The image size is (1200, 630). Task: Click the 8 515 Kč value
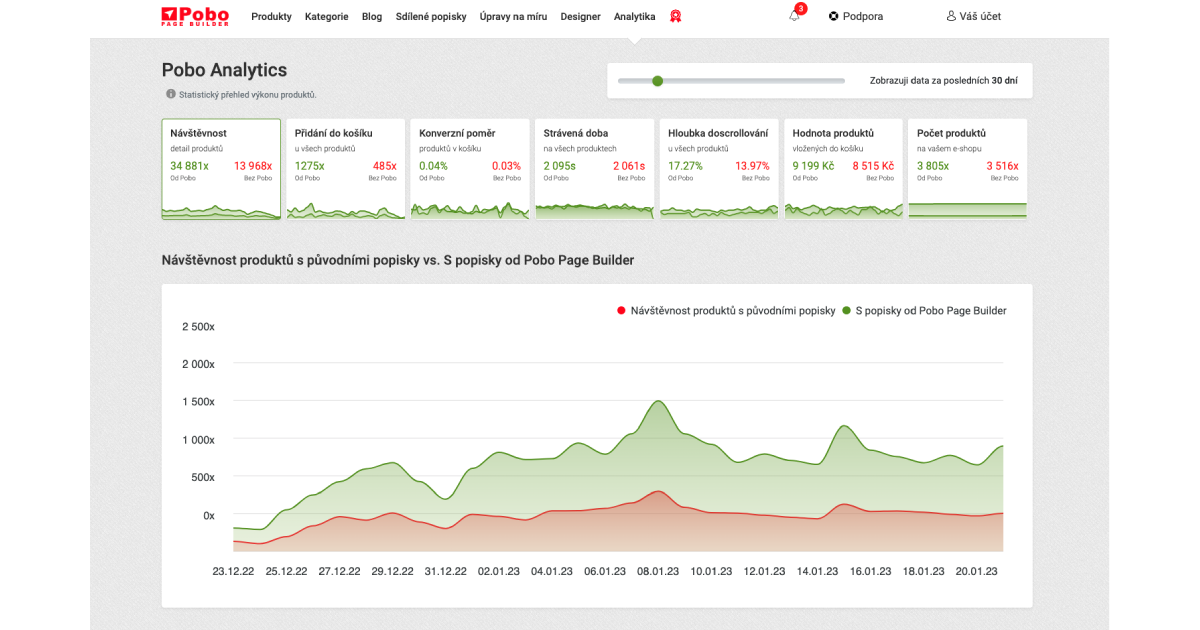[x=873, y=166]
